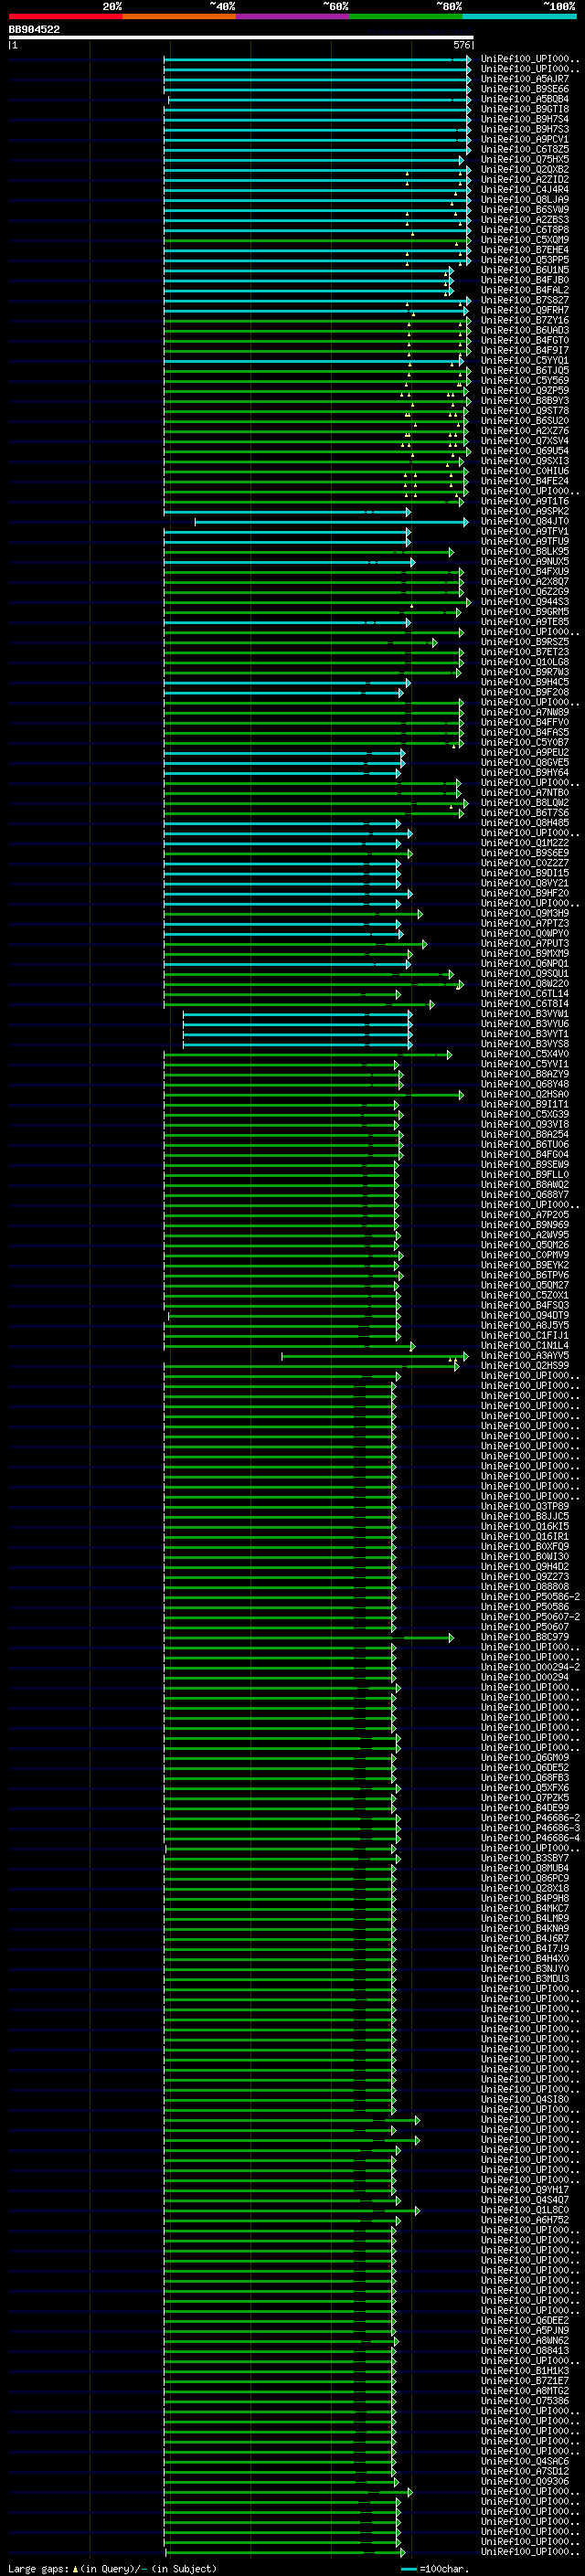Select the UniRef100_Q1M2Z2 entry

[x=525, y=843]
